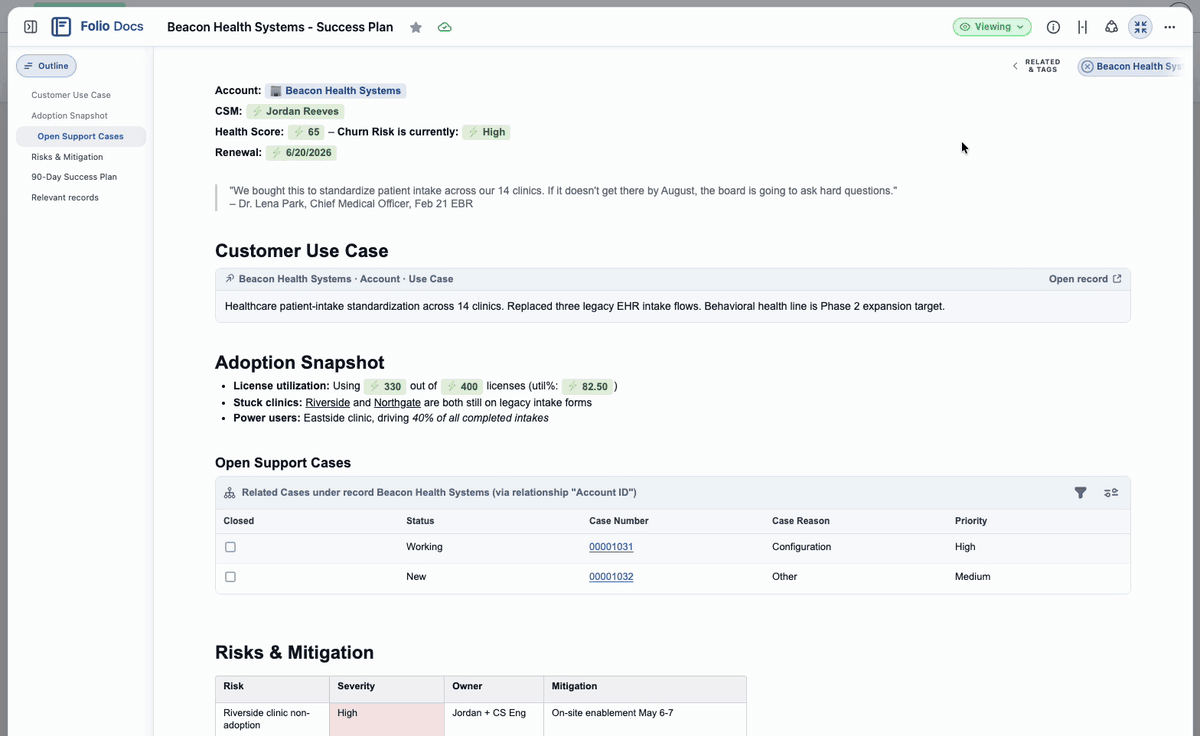
Task: Go to Relevant records in outline
Action: click(65, 198)
